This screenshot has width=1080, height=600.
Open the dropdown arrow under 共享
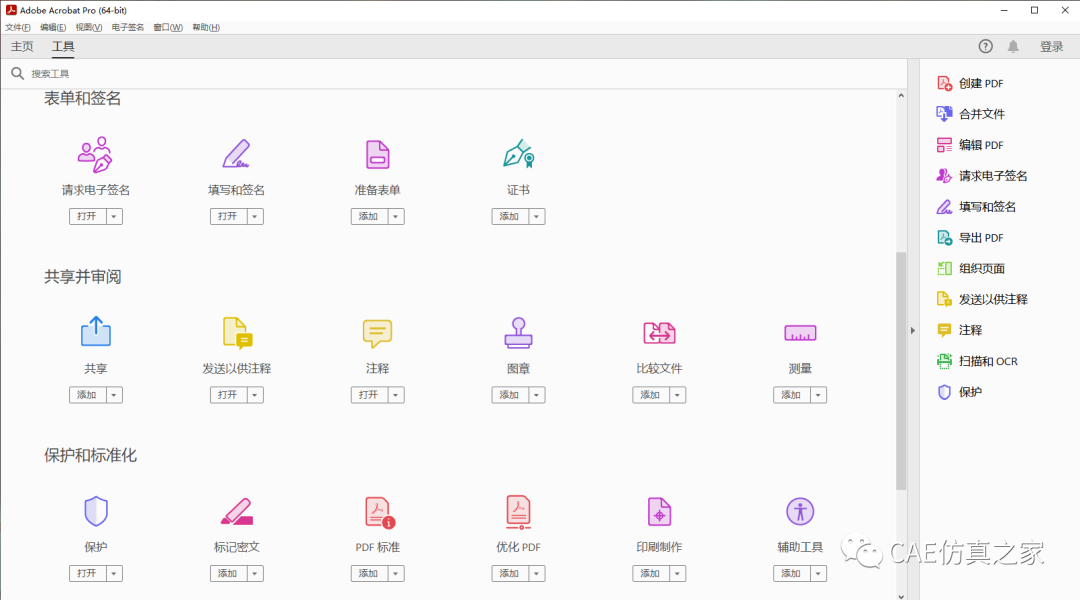(x=114, y=395)
